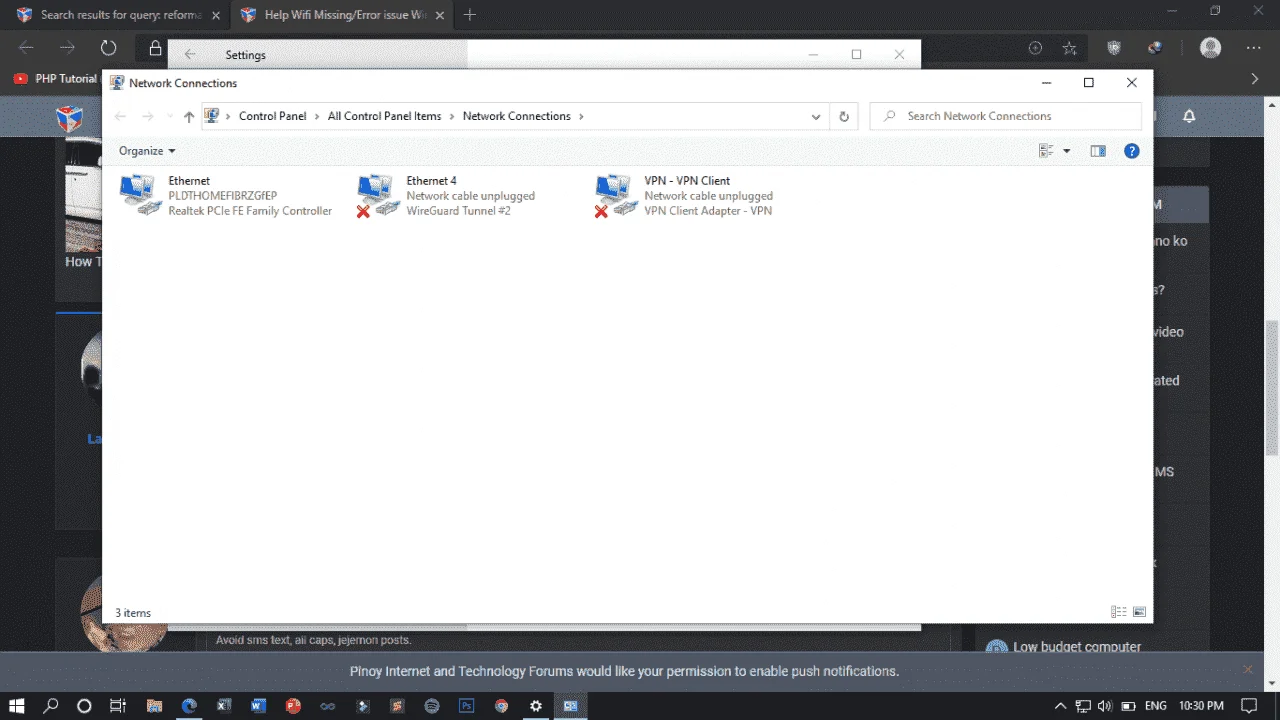Open Task View on taskbar
Screen dimensions: 1280x720
pyautogui.click(x=117, y=705)
